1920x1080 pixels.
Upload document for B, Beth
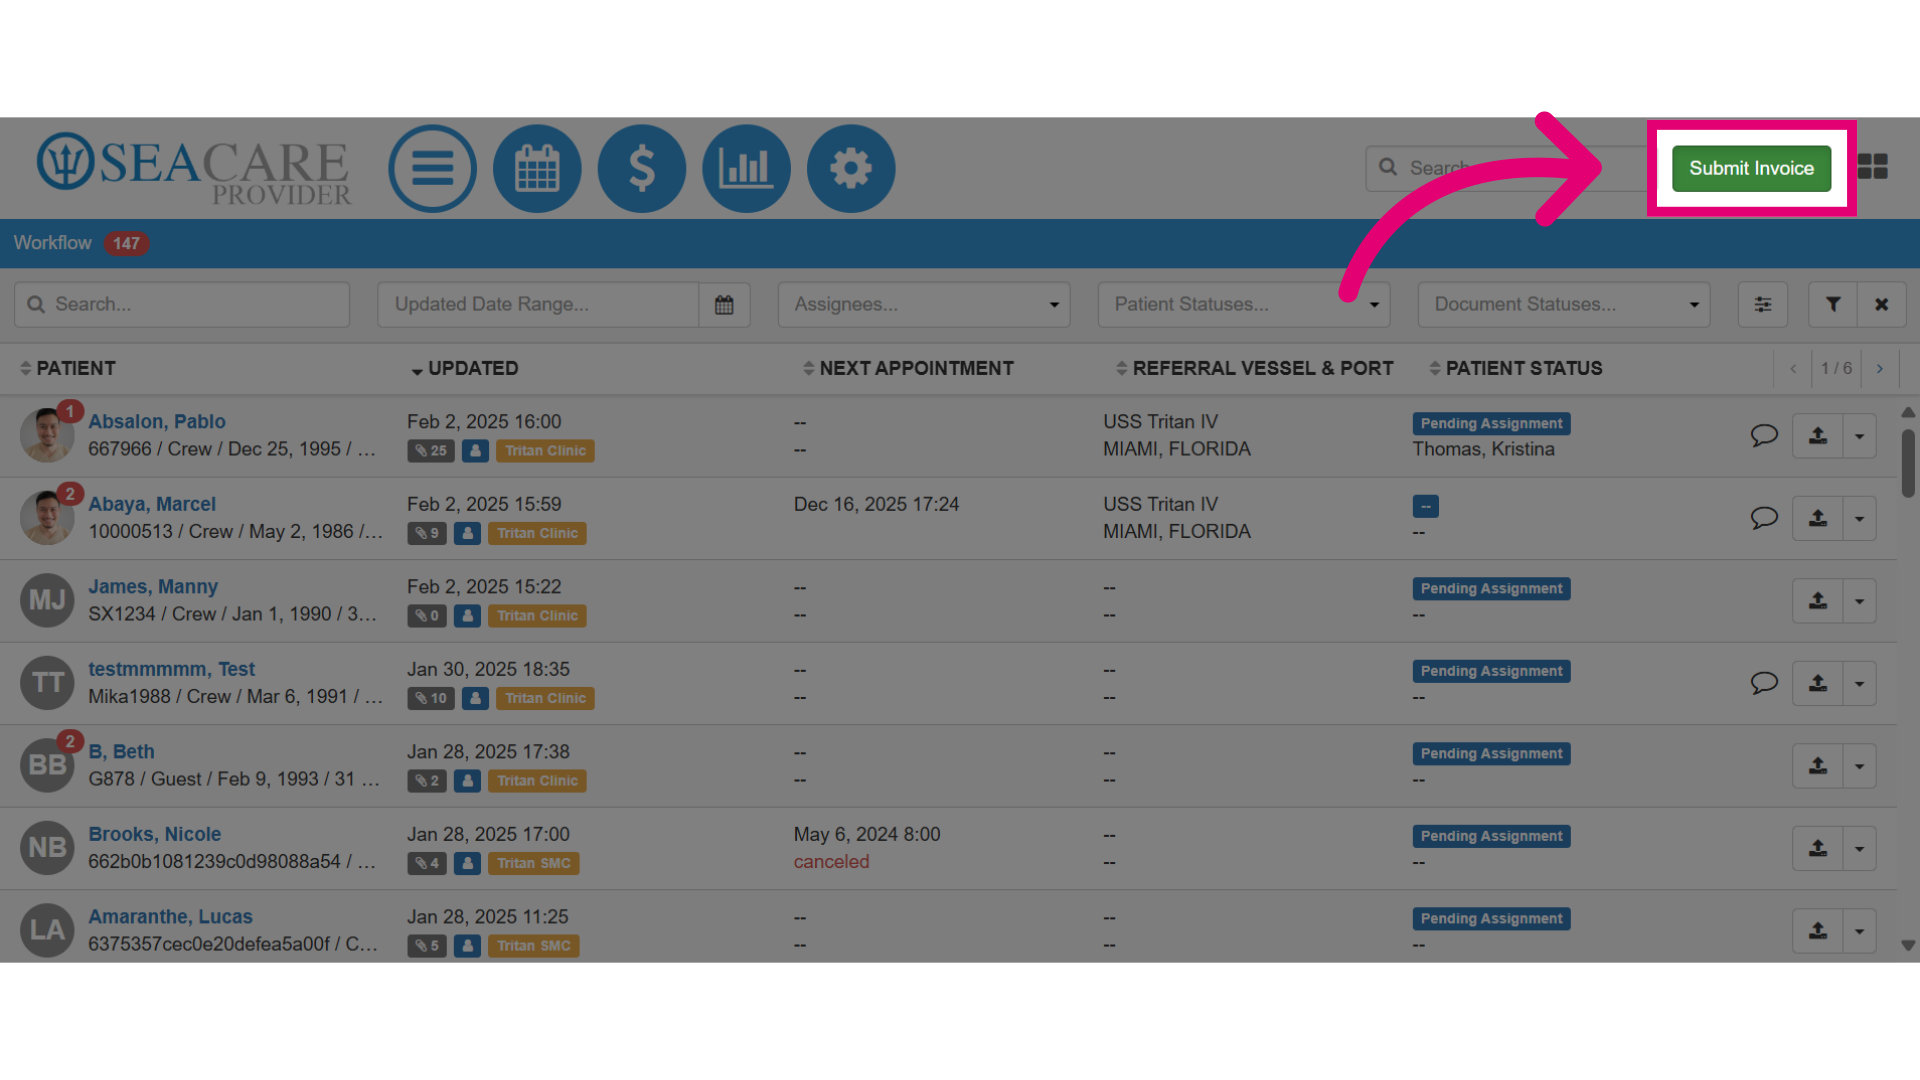pyautogui.click(x=1818, y=766)
